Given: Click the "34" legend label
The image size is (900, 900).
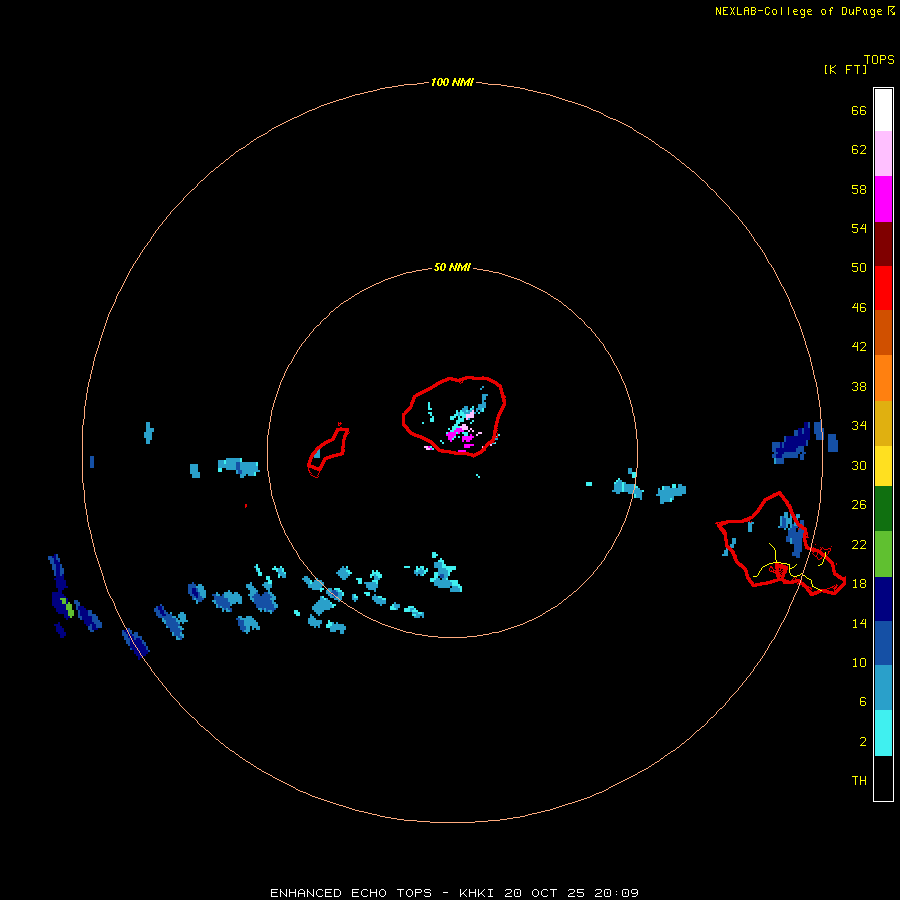Looking at the screenshot, I should 859,426.
